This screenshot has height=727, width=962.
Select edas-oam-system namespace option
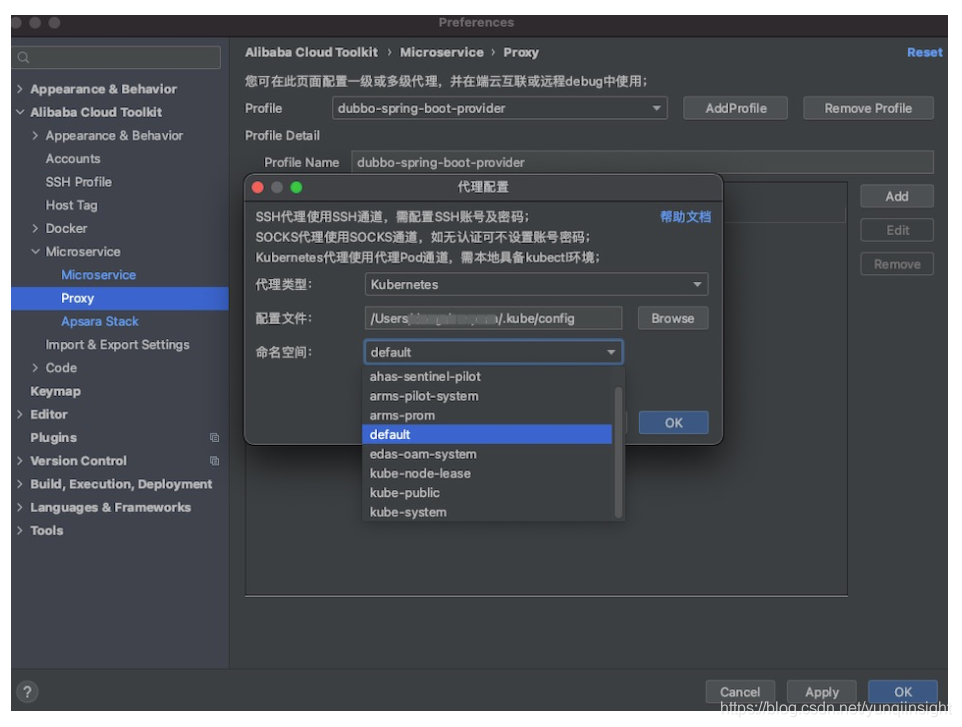[487, 454]
